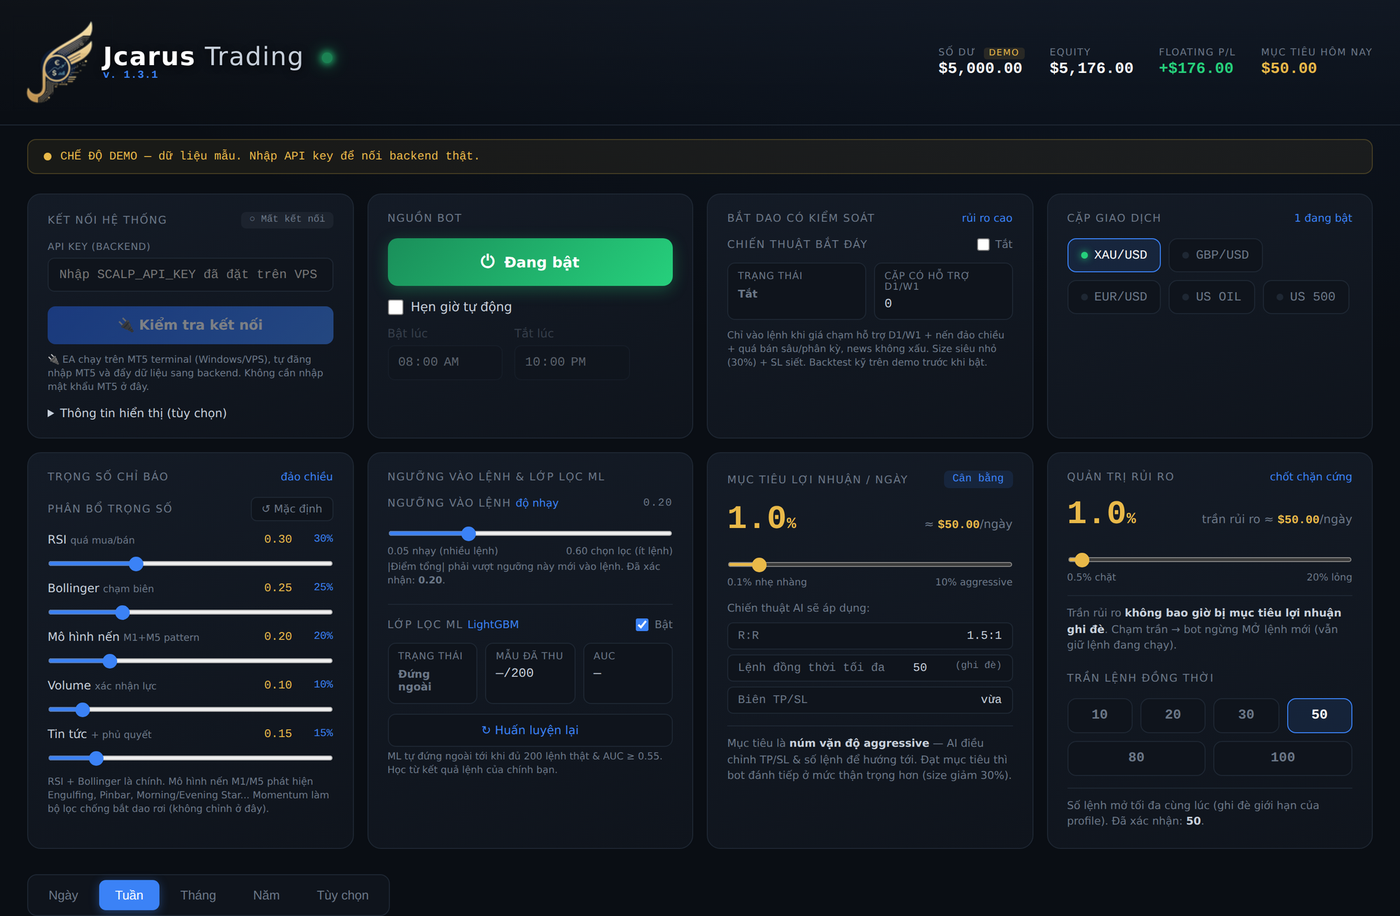Expand Thông tin hiển thị (tùy chọn)
The width and height of the screenshot is (1400, 916).
coord(138,413)
